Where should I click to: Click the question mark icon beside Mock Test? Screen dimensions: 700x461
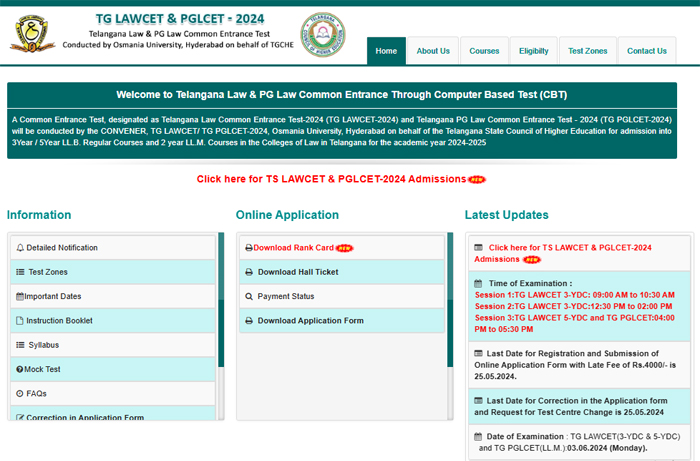[20, 370]
